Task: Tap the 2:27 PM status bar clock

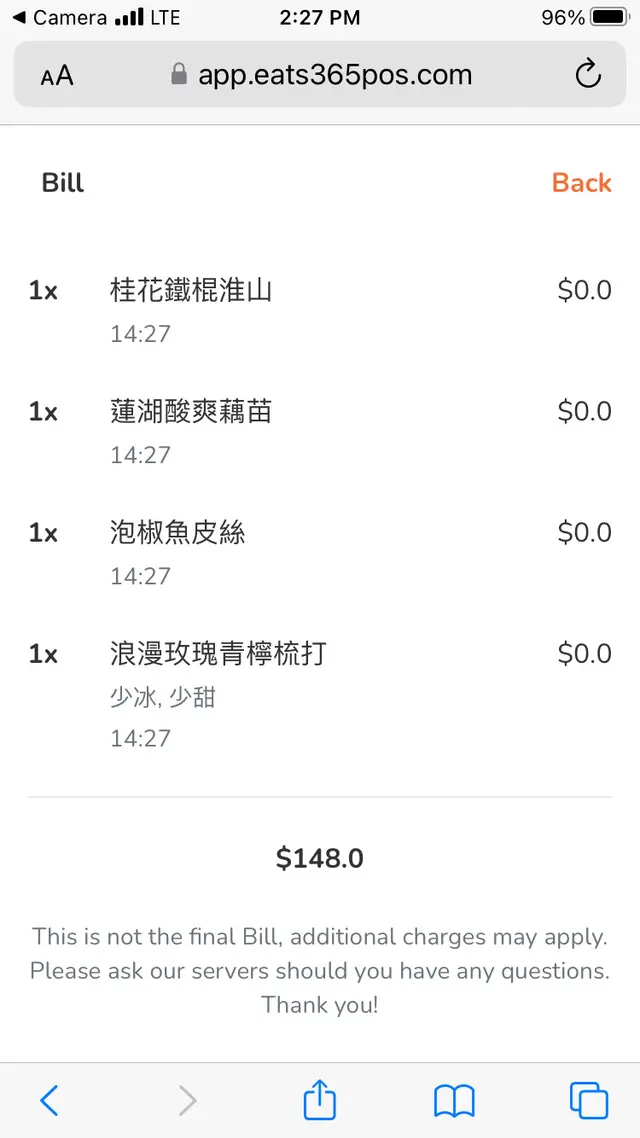Action: pos(319,17)
